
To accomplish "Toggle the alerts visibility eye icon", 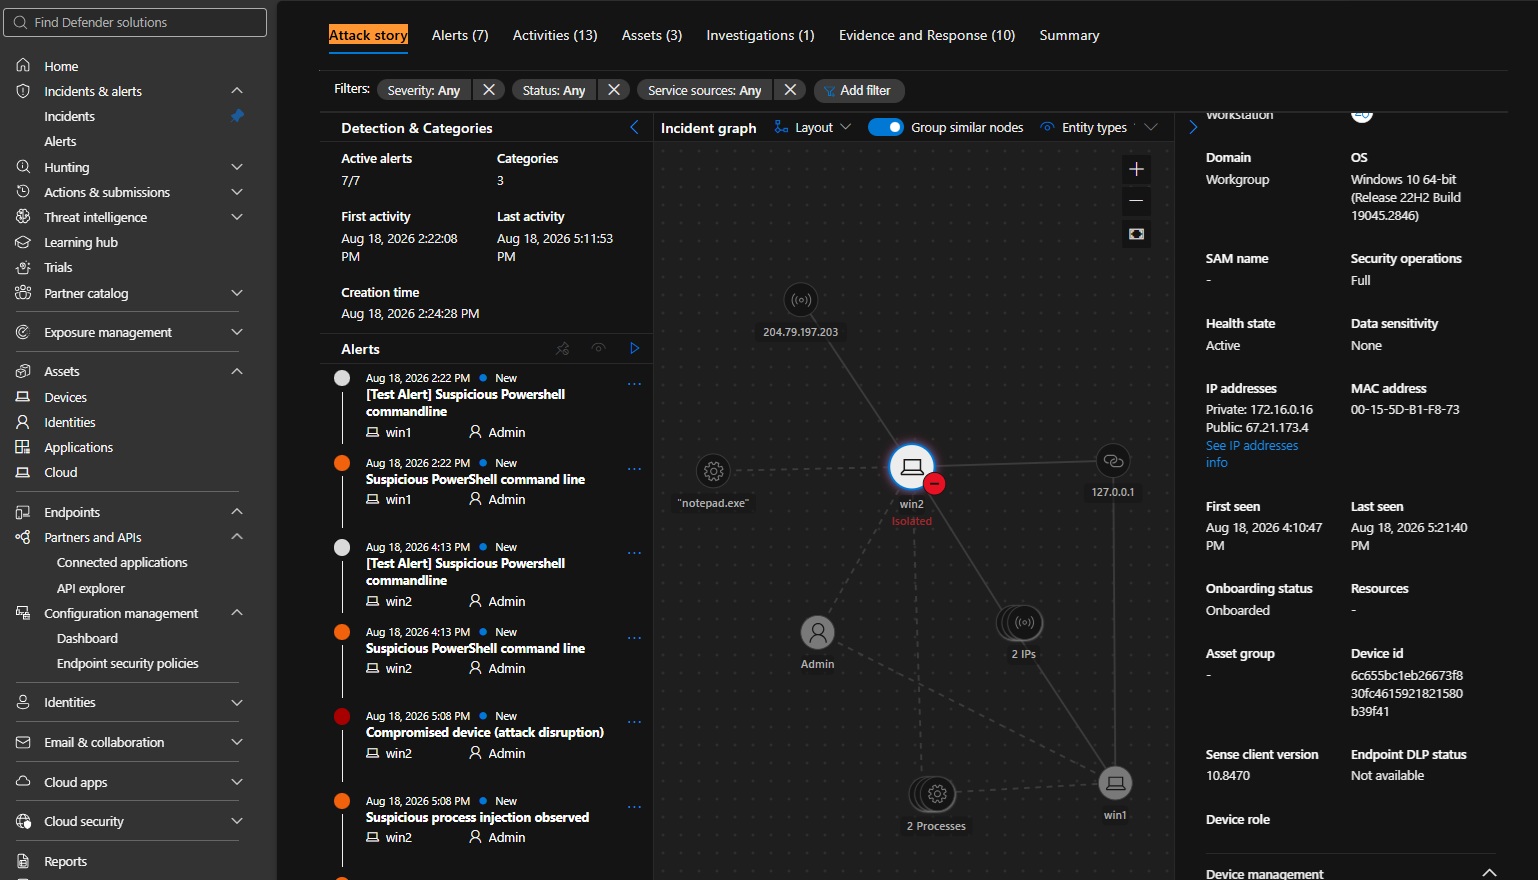I will click(x=599, y=348).
